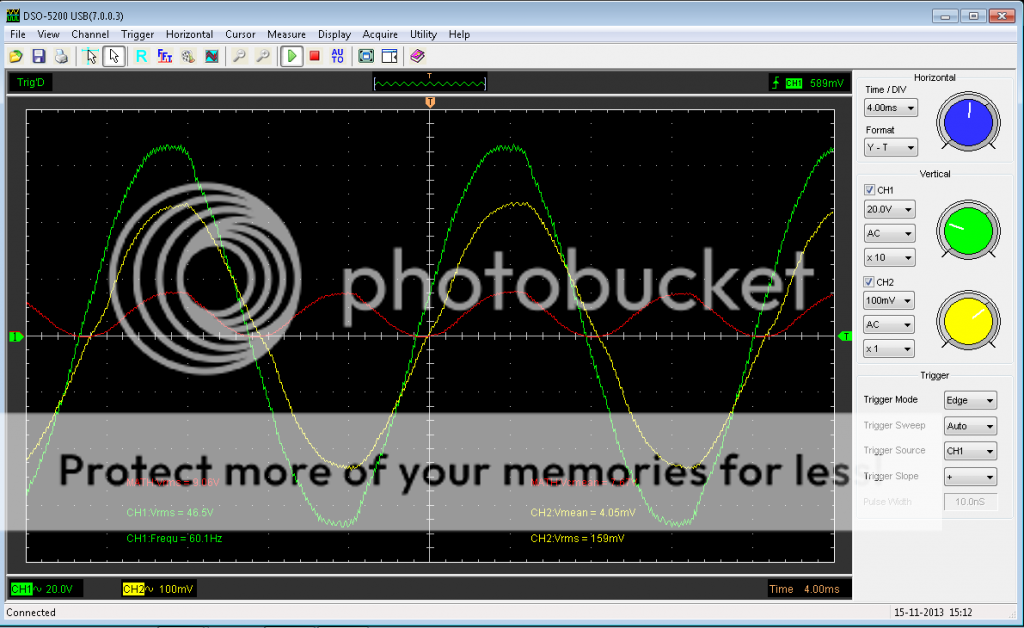The width and height of the screenshot is (1024, 628).
Task: Toggle the CH1 channel checkbox
Action: (869, 190)
